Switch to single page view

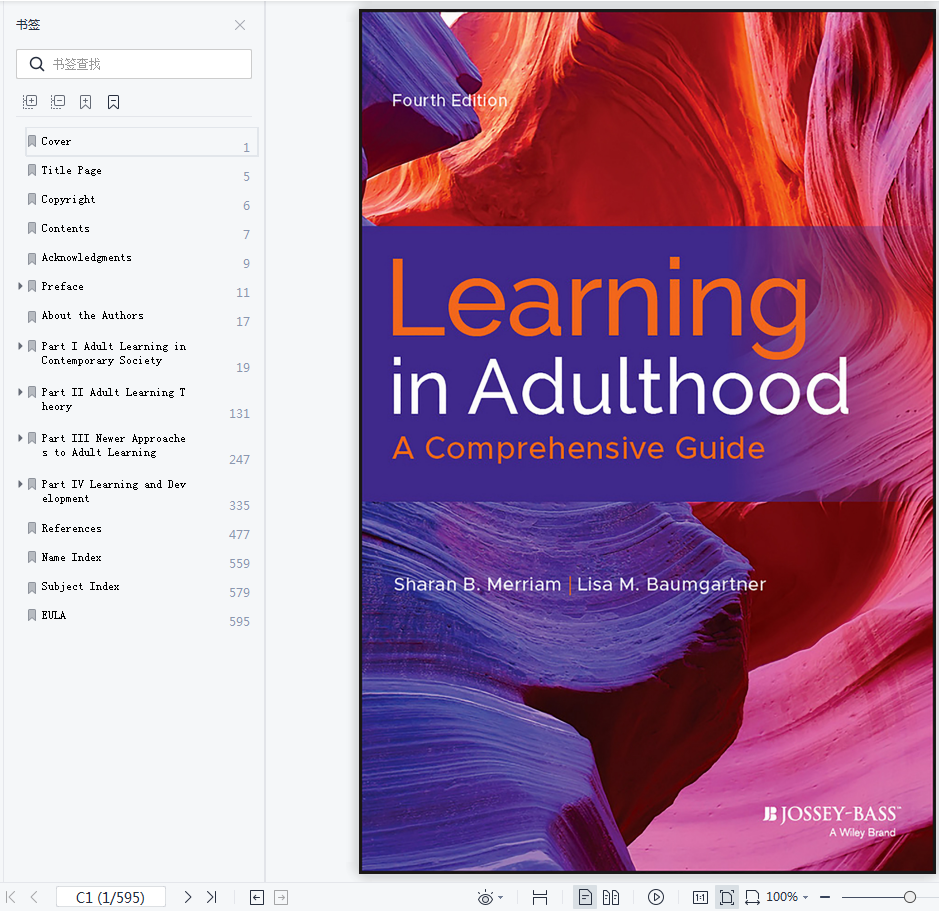(x=585, y=897)
